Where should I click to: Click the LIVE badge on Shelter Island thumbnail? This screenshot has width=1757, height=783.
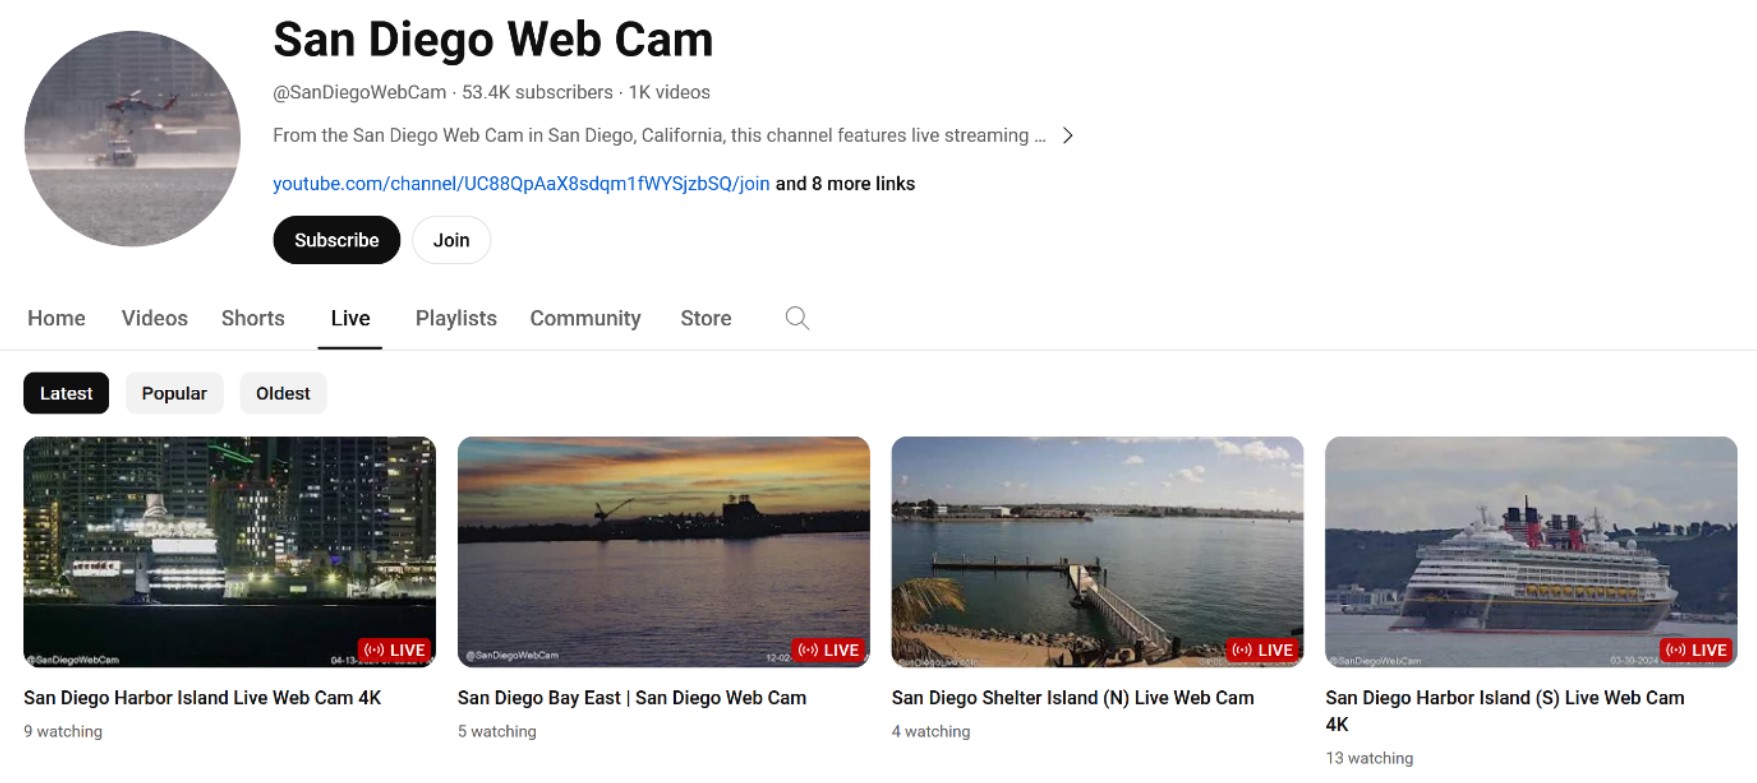(x=1264, y=650)
